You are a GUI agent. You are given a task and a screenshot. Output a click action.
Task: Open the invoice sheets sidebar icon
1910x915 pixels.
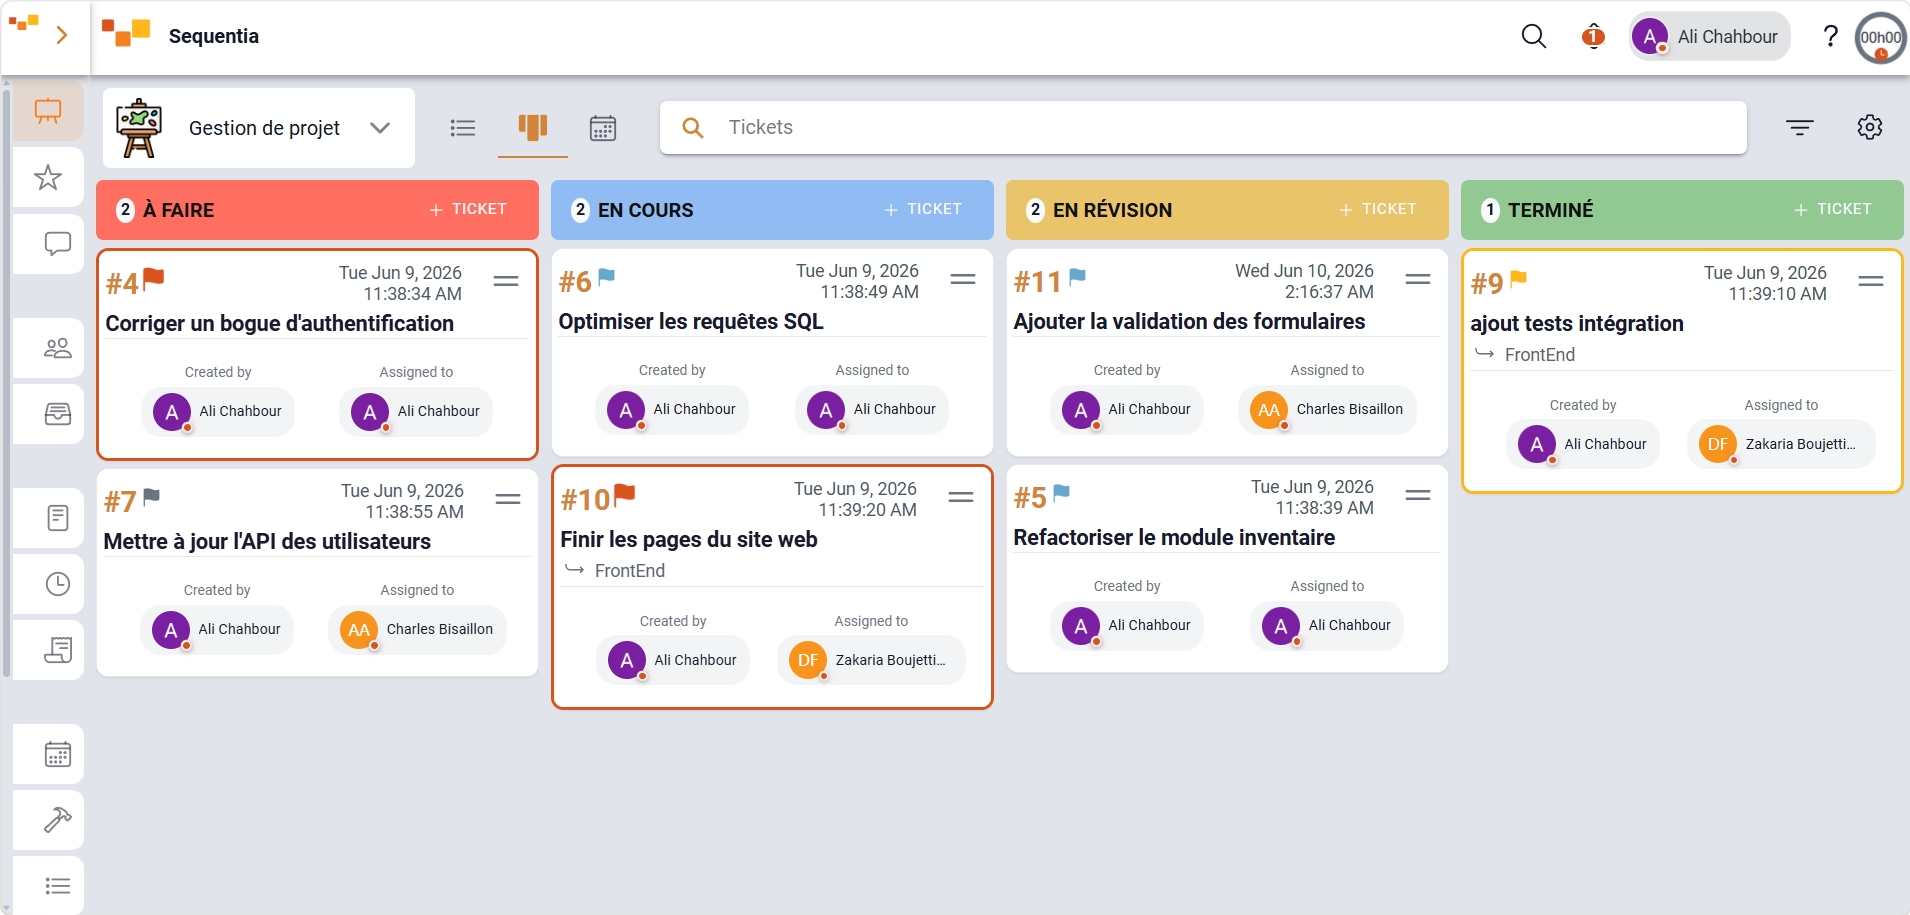(57, 650)
